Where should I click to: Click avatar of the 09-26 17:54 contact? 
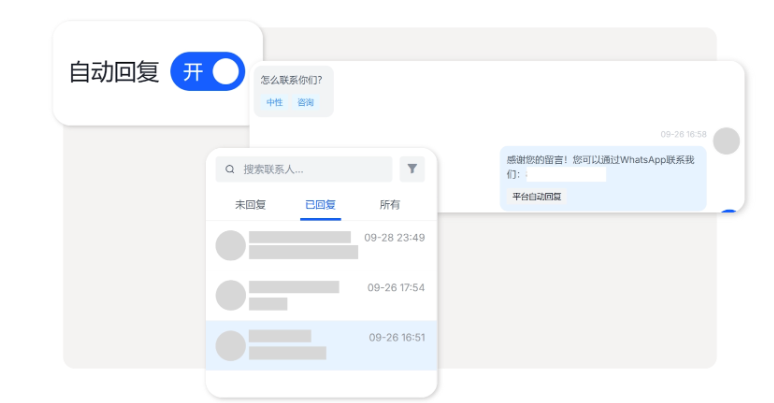231,295
